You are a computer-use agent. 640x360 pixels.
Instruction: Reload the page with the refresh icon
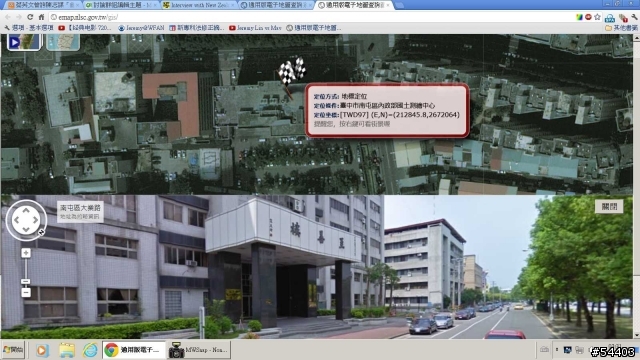[x=30, y=17]
